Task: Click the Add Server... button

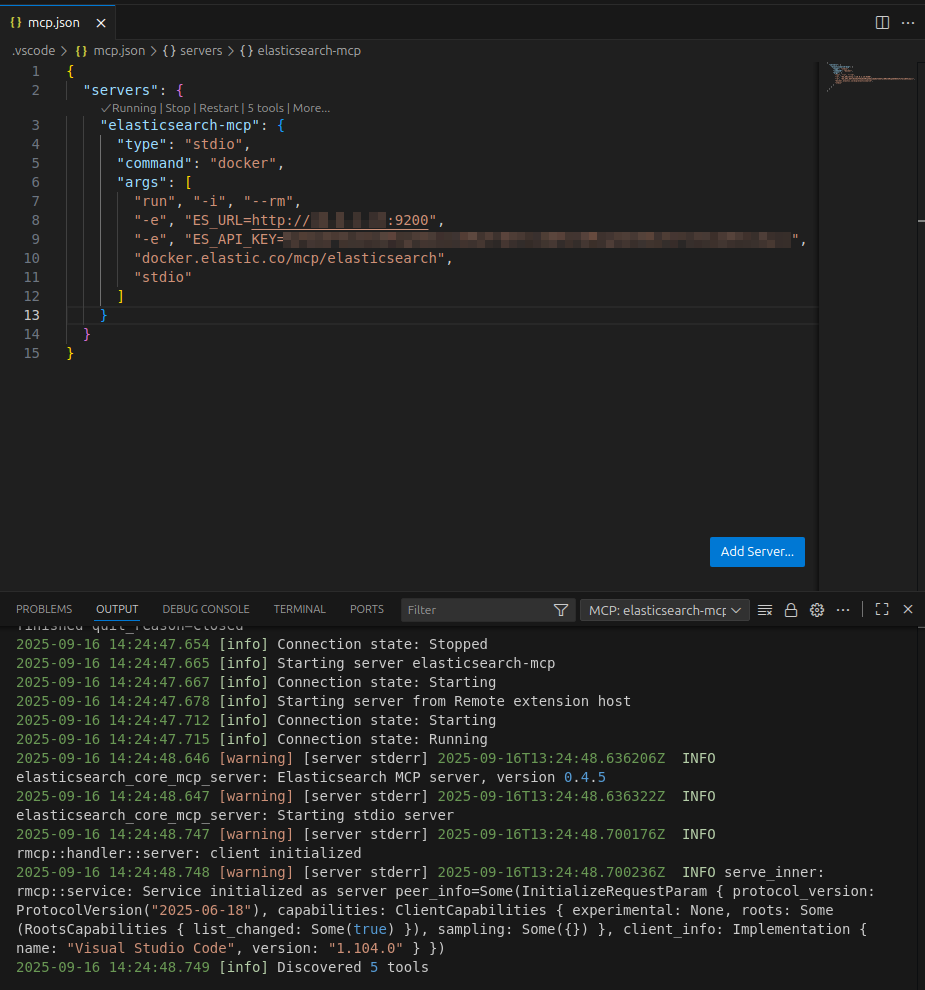Action: coord(757,552)
